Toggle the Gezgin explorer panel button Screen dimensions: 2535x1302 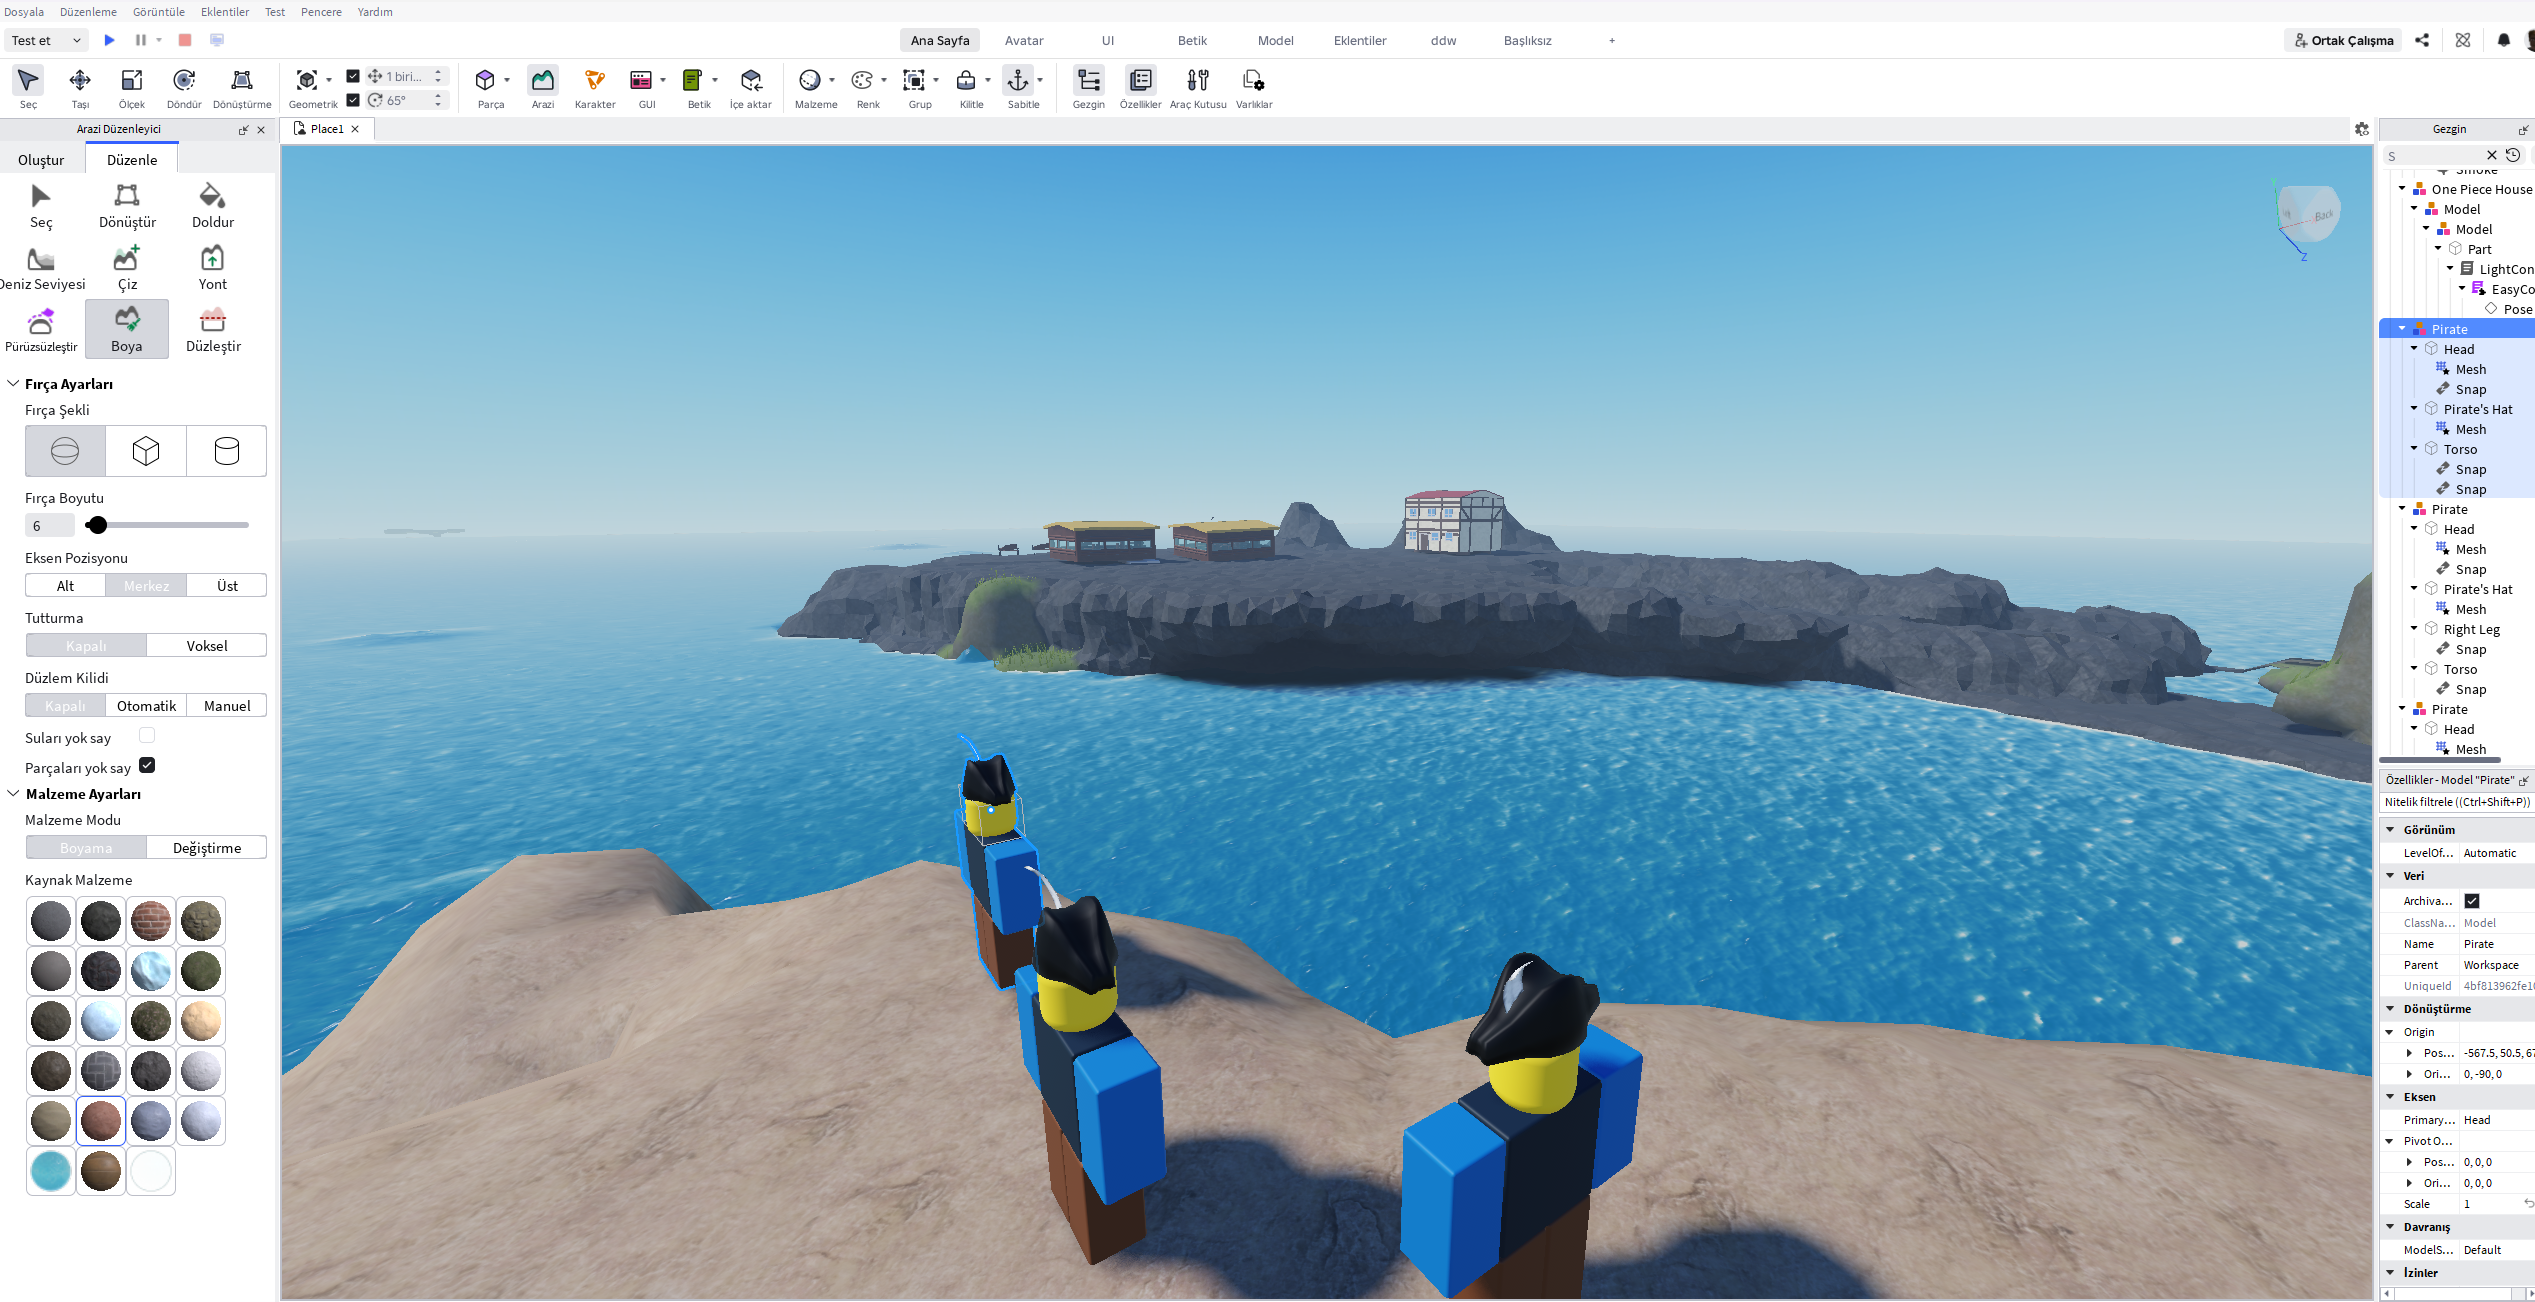click(x=1089, y=87)
